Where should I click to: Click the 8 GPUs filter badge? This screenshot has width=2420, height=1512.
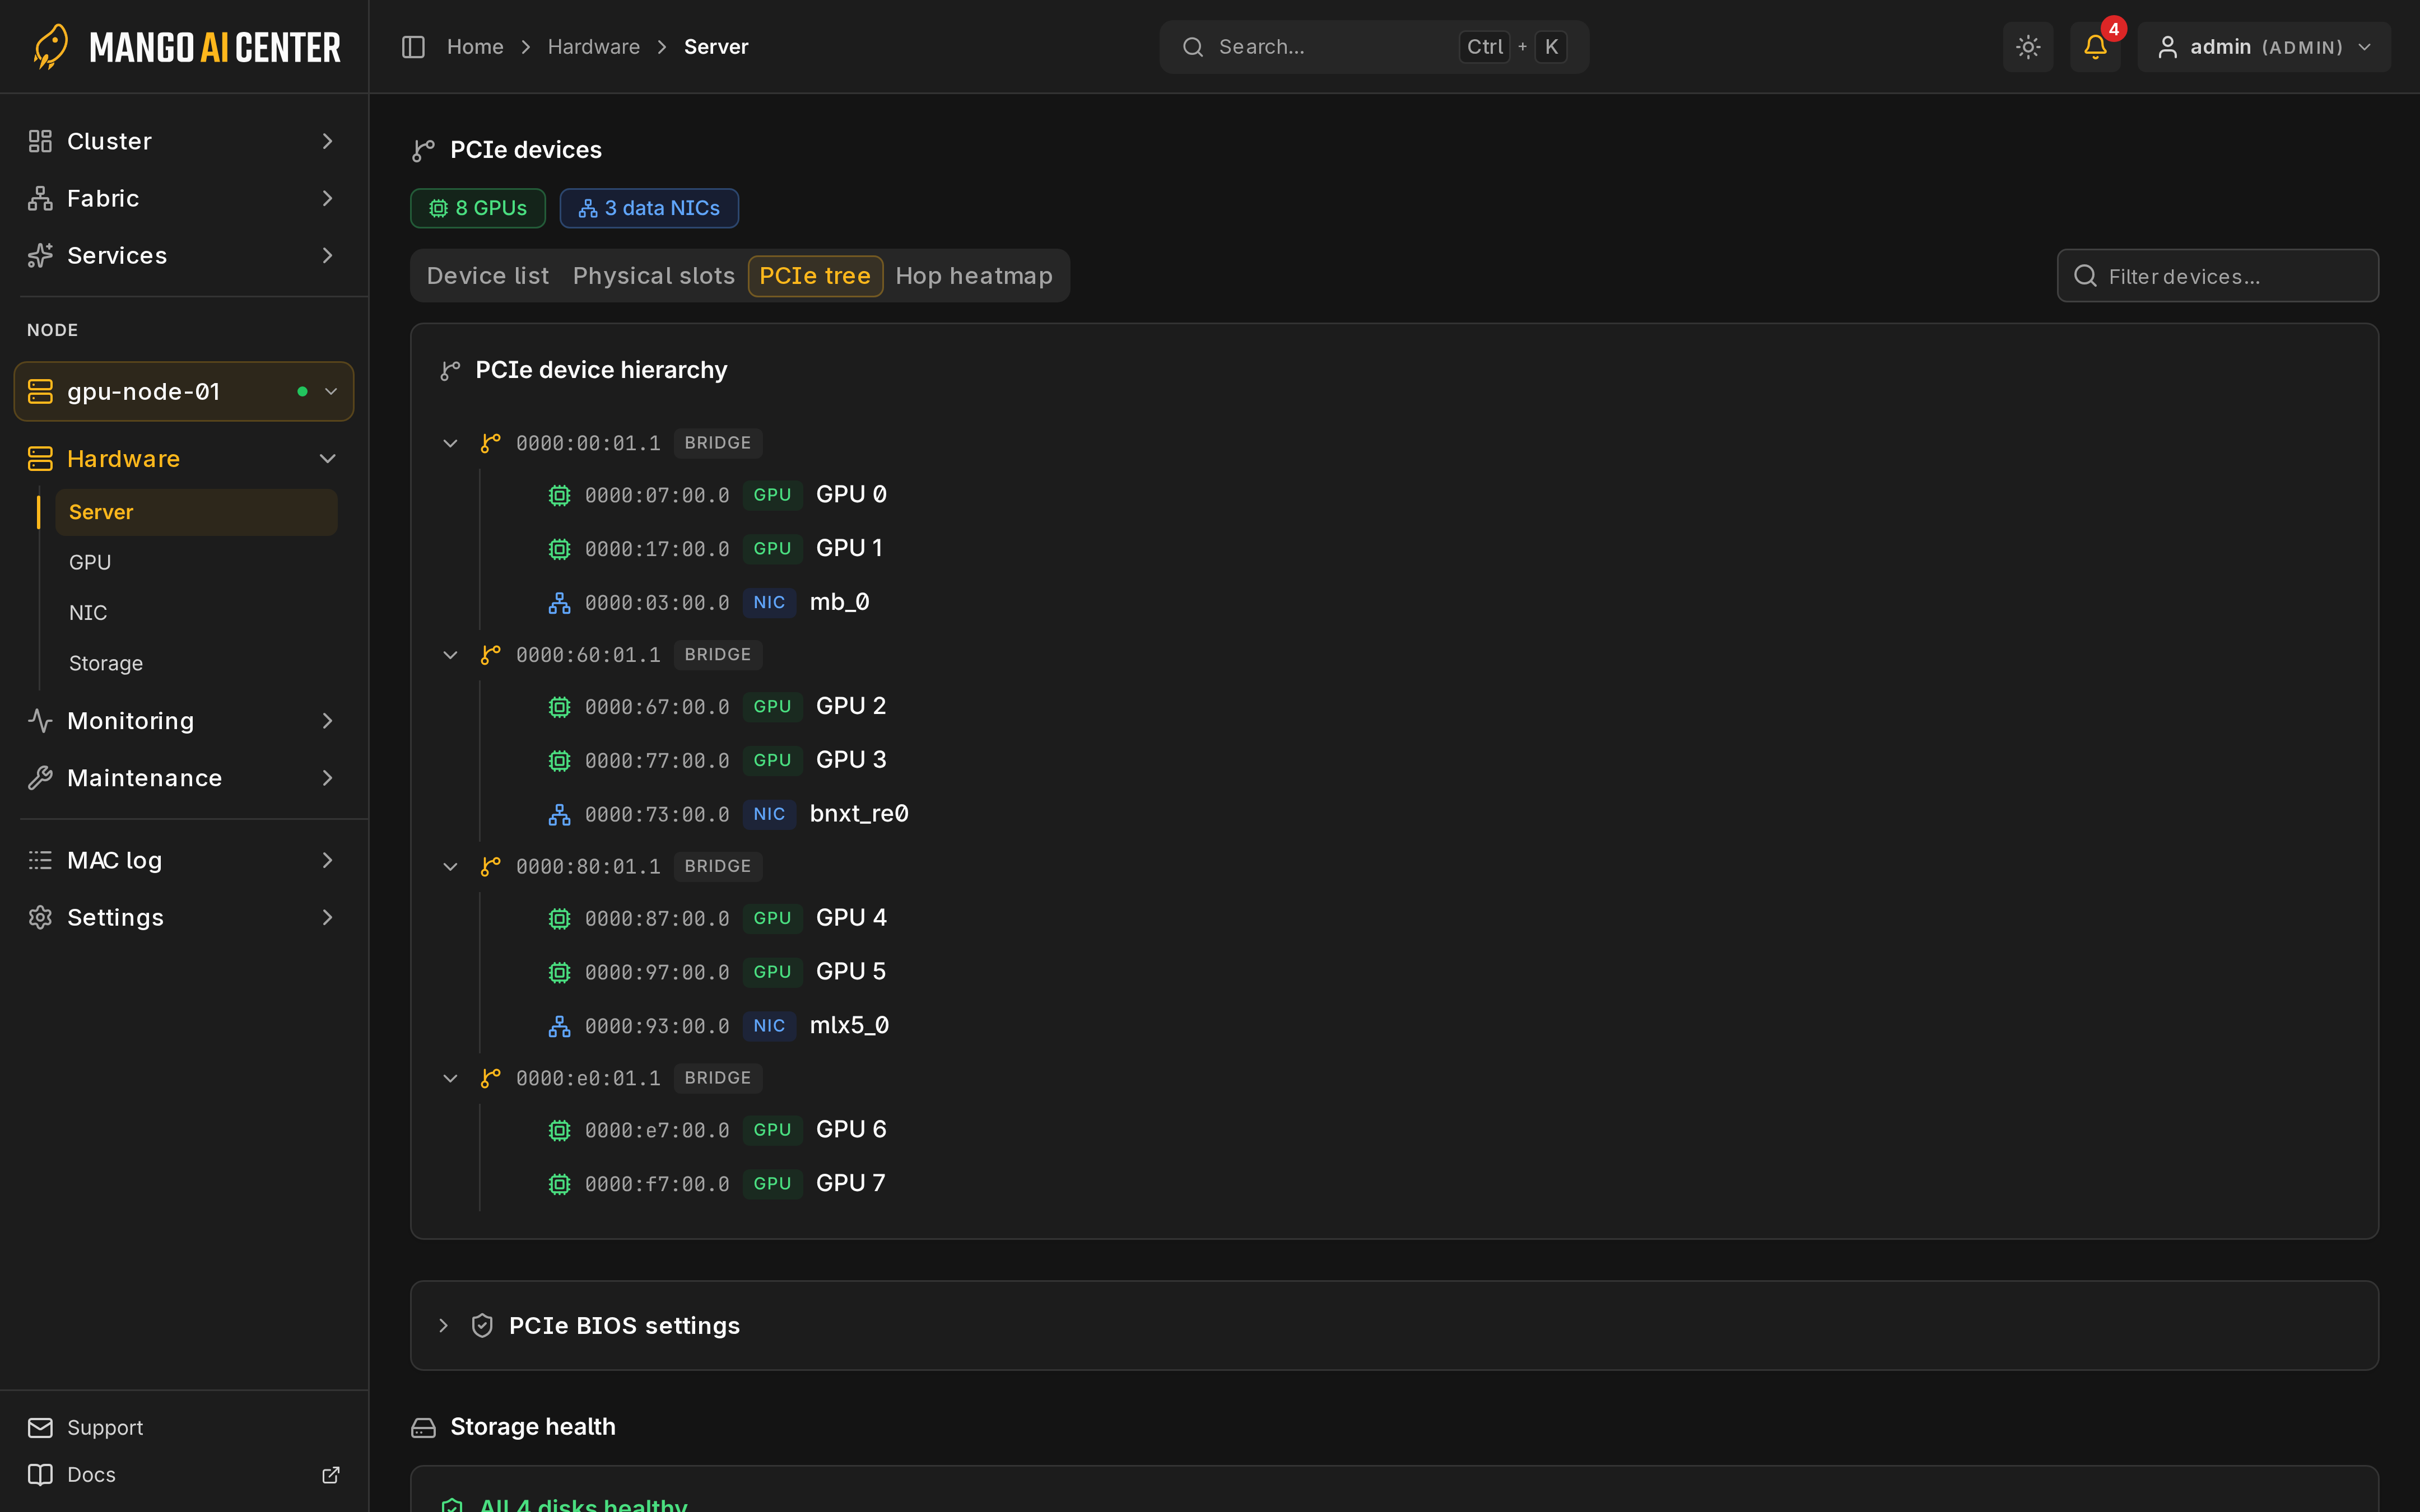[x=478, y=208]
